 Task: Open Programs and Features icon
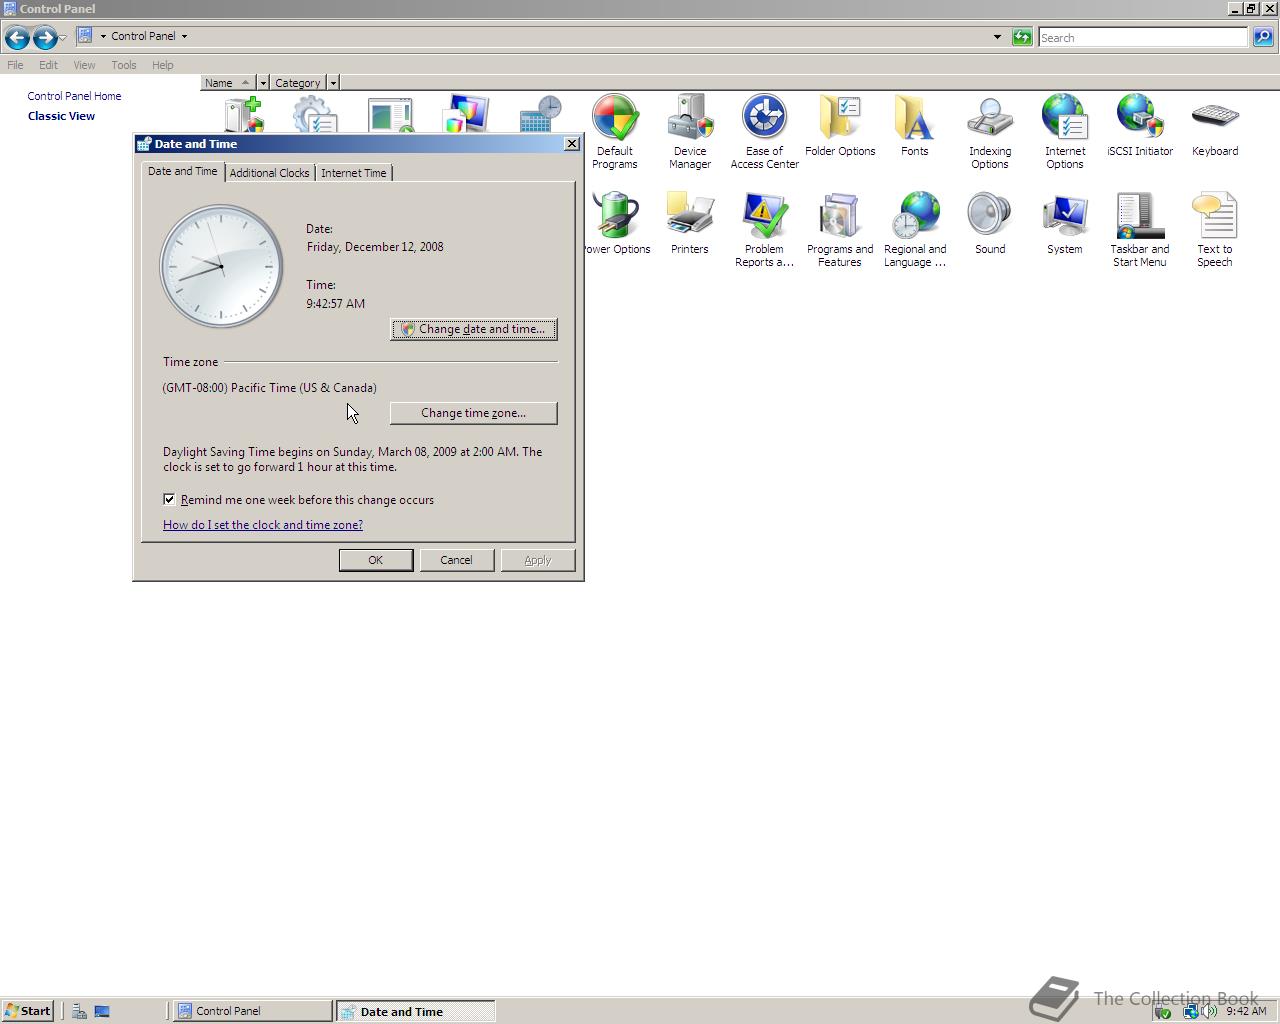click(x=840, y=229)
